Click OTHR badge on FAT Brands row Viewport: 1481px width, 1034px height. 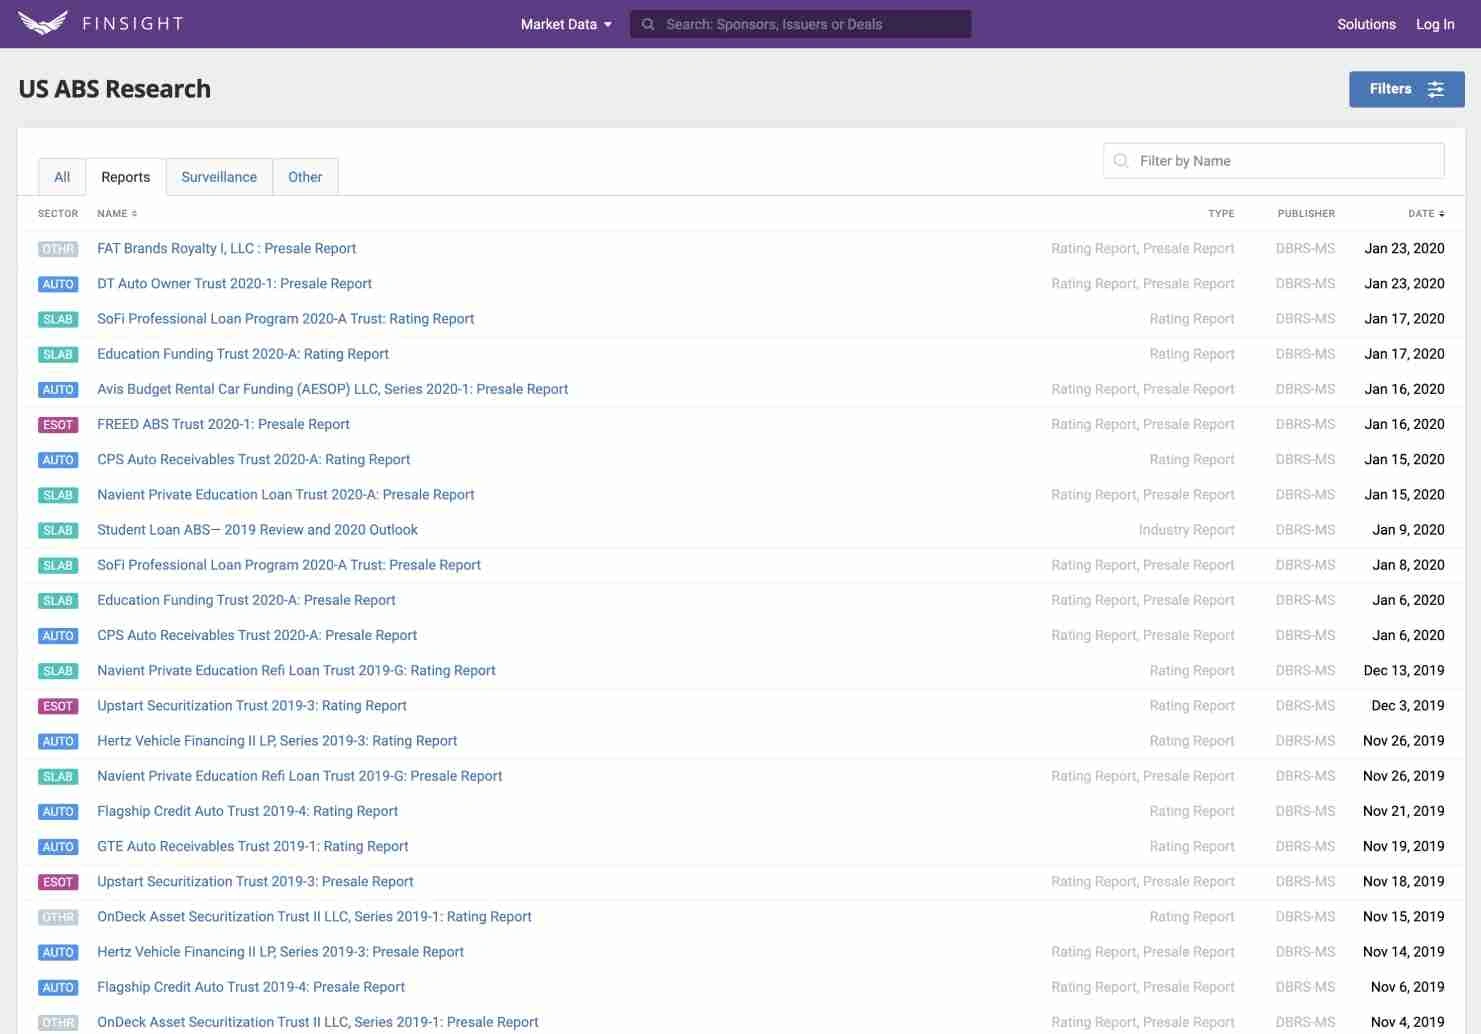58,249
